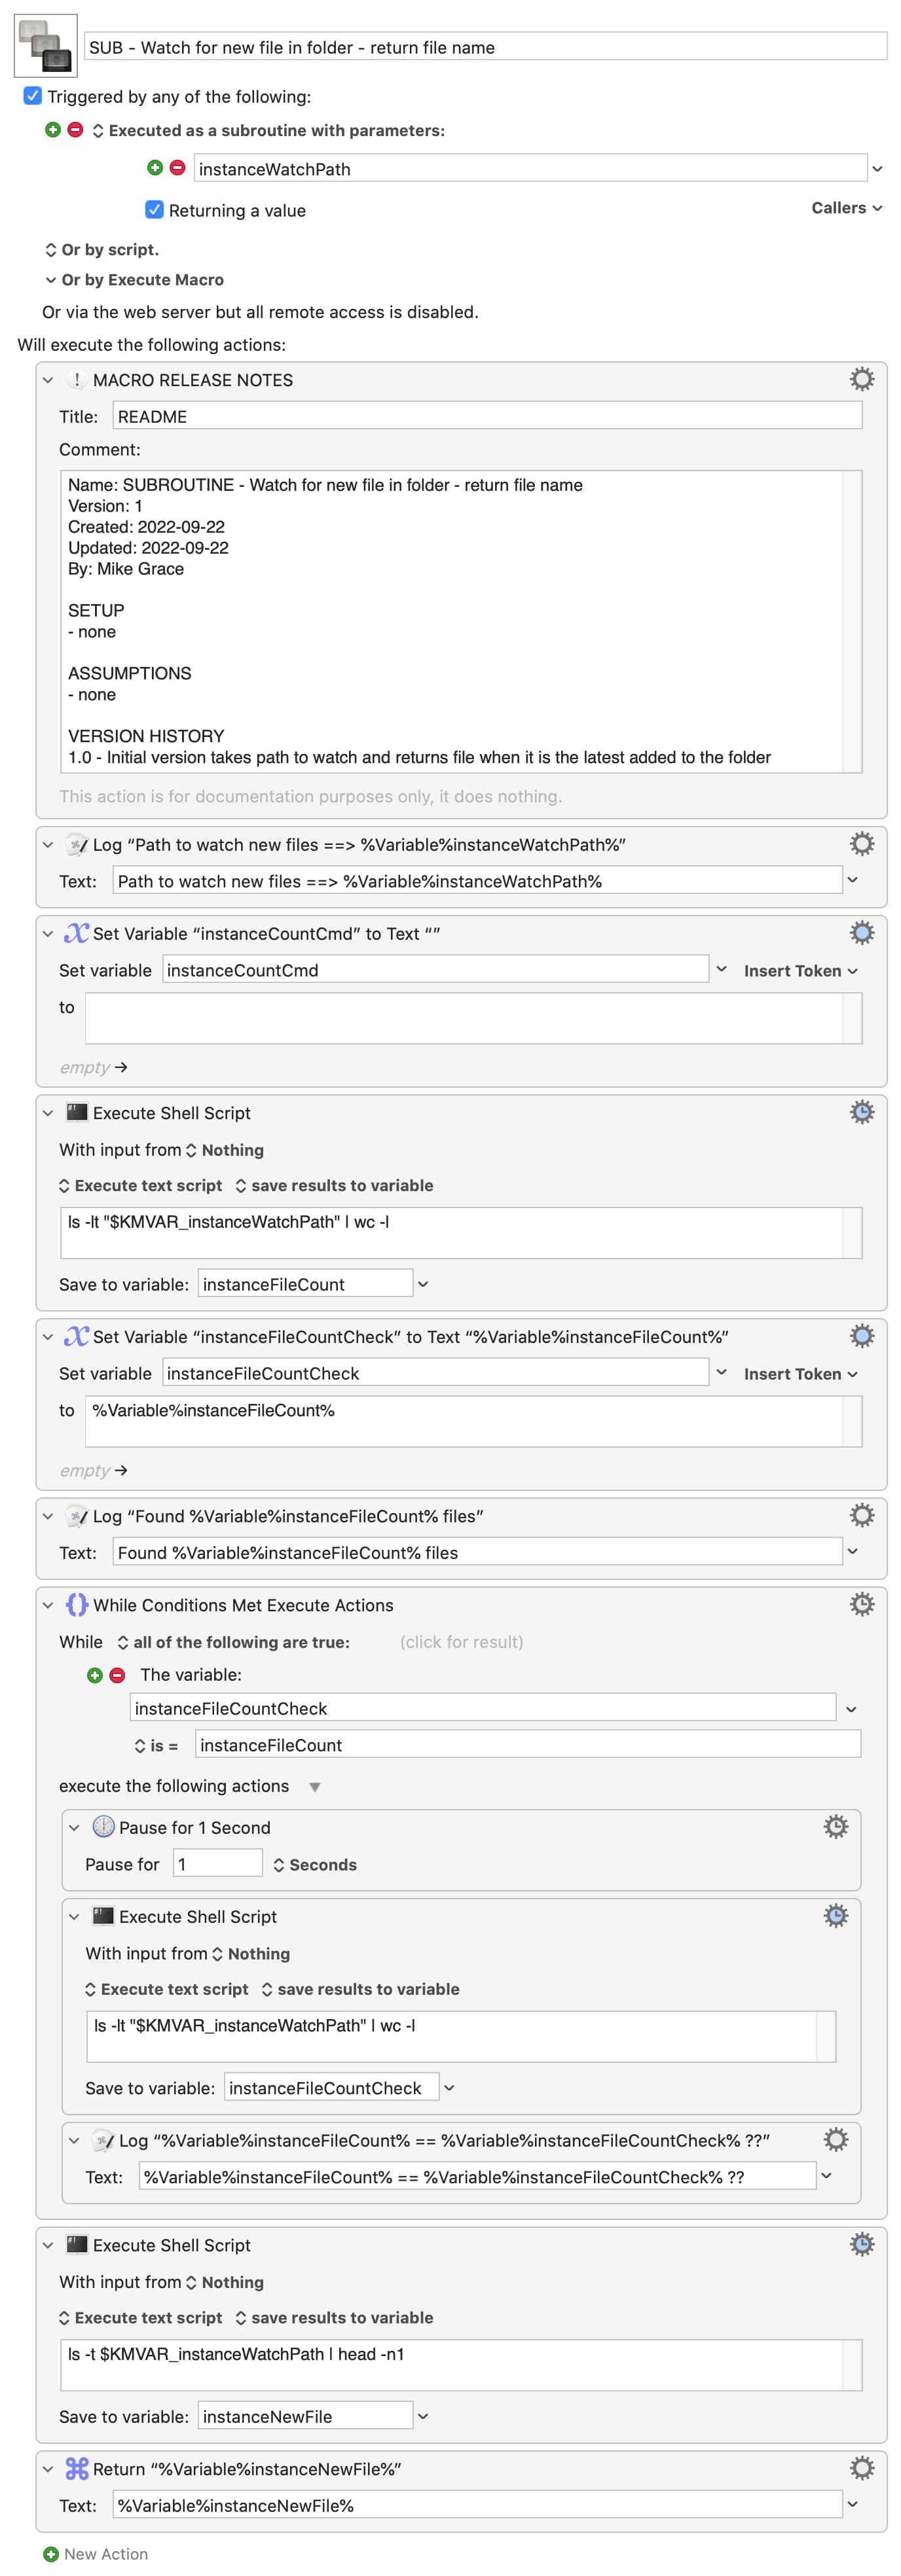The width and height of the screenshot is (901, 2576).
Task: Click variable X icon of instanceCountCmd action
Action: tap(77, 933)
